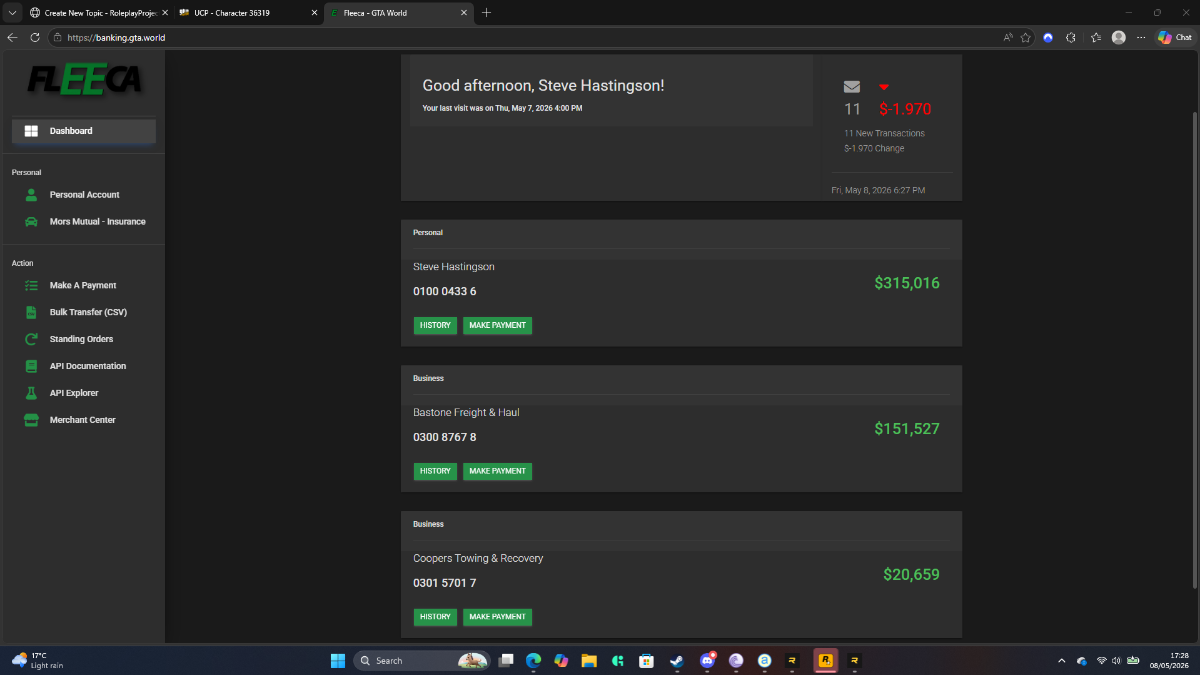
Task: Select the Fleeca - GTA World tab
Action: click(398, 13)
